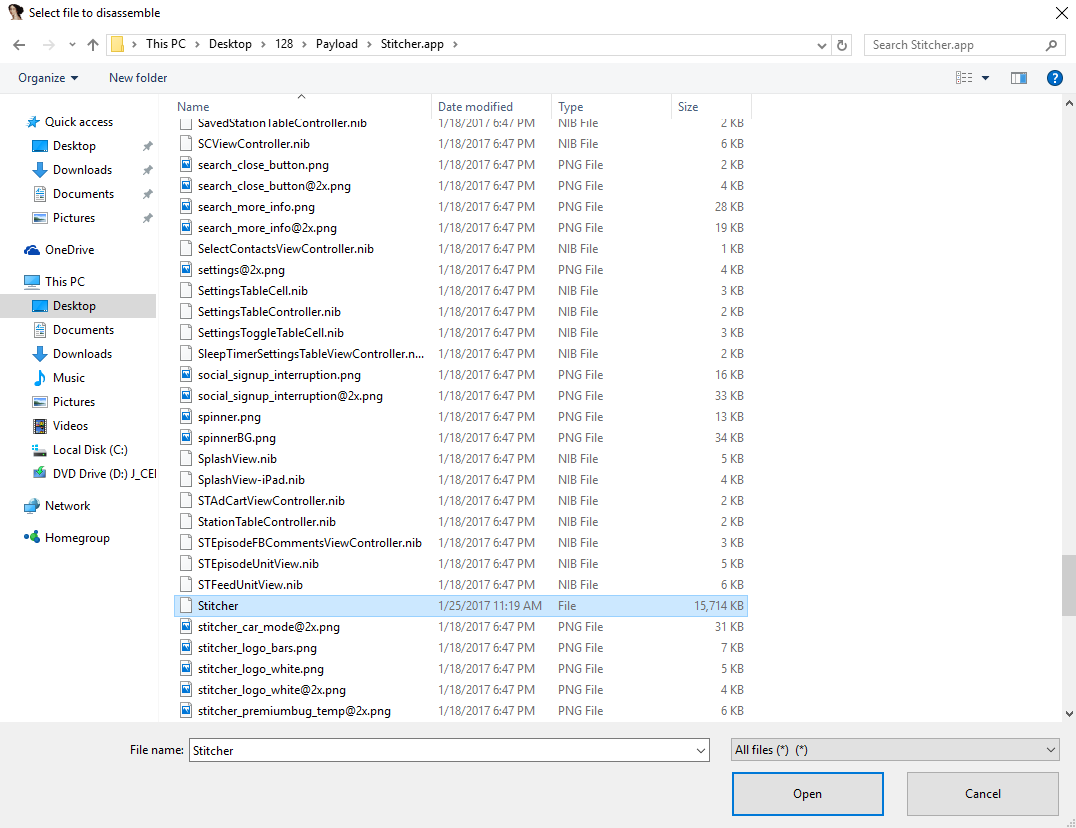The height and width of the screenshot is (828, 1076).
Task: Click the search magnifier icon
Action: click(1051, 45)
